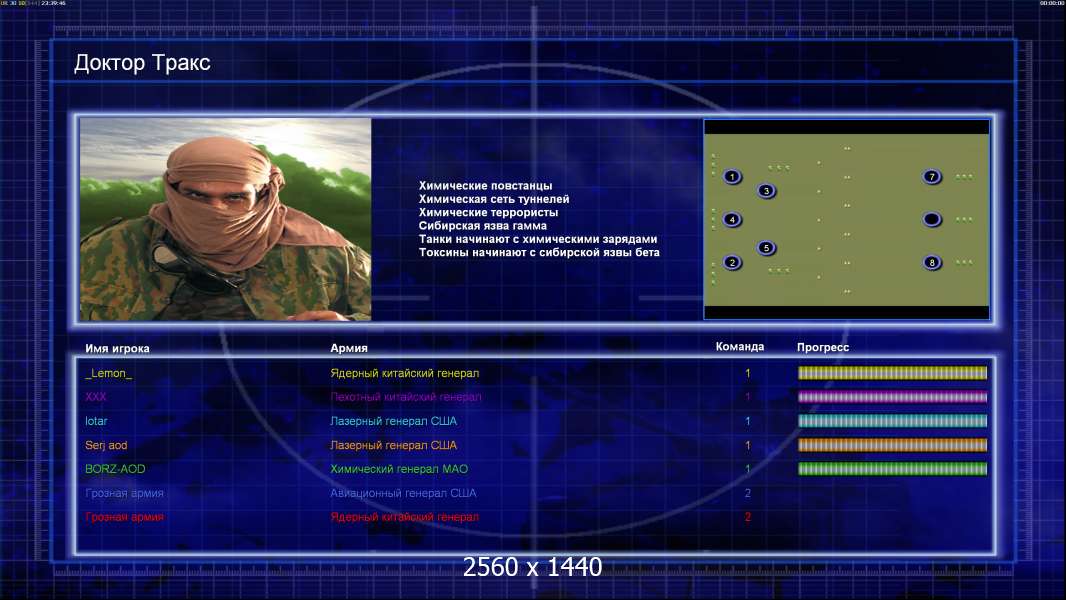Click the magenta progress bar for XXX
This screenshot has height=600, width=1066.
pyautogui.click(x=892, y=397)
